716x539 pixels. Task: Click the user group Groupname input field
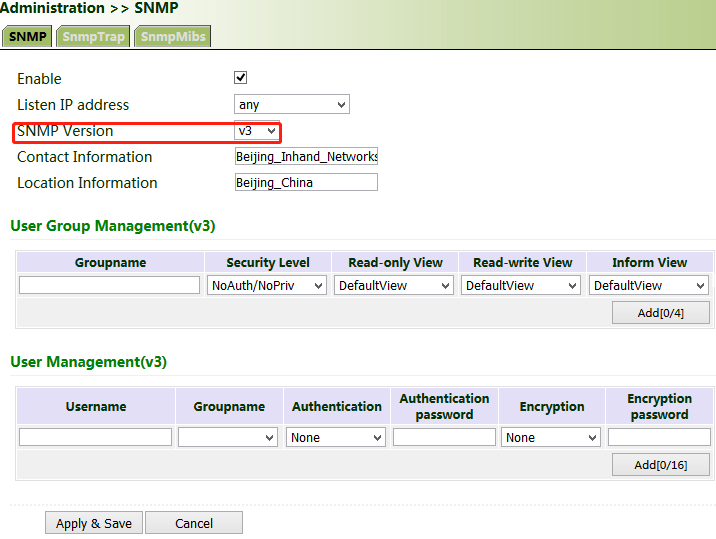(x=110, y=285)
